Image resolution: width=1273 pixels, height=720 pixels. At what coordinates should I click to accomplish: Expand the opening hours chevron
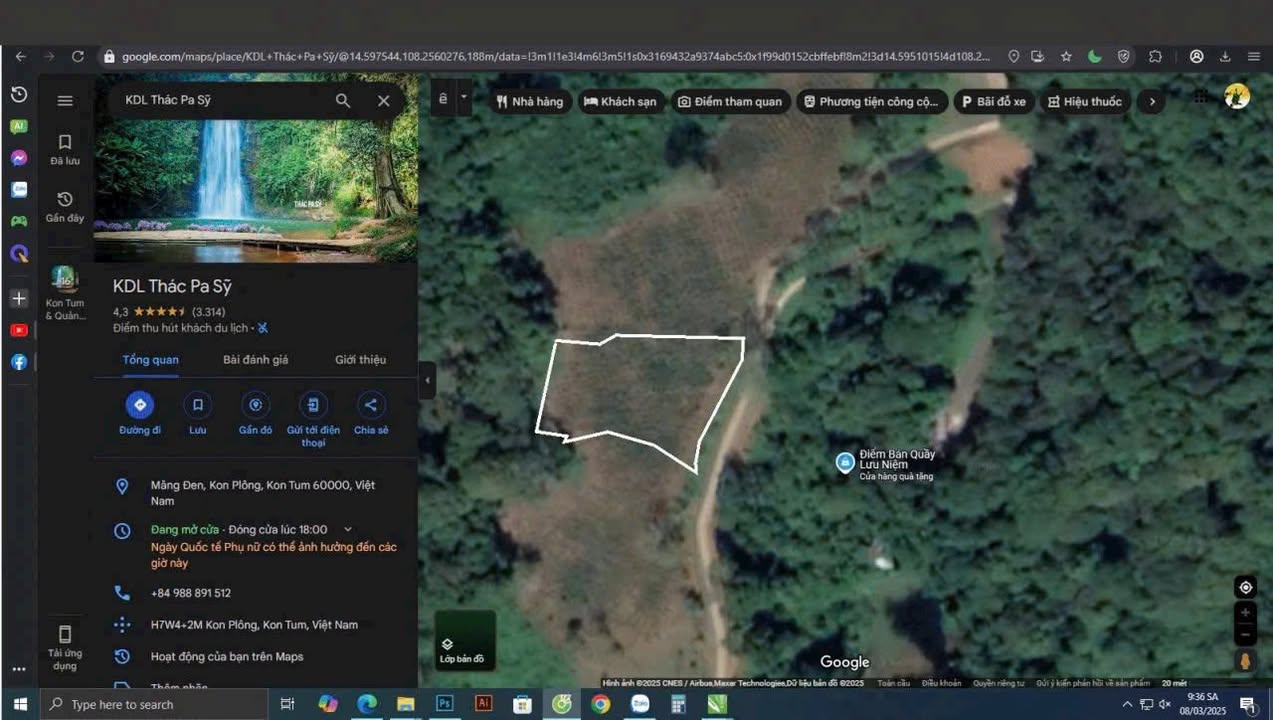348,529
